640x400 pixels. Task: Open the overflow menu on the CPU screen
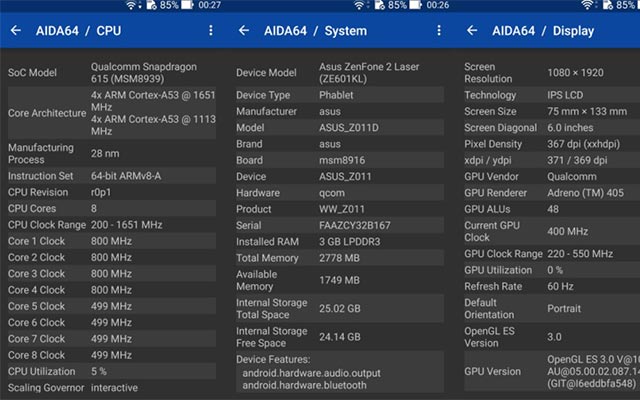(x=211, y=31)
